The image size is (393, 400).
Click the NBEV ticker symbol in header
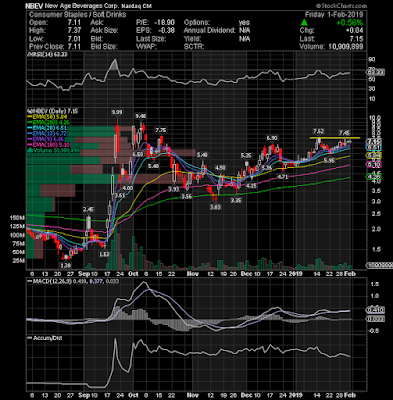click(34, 6)
